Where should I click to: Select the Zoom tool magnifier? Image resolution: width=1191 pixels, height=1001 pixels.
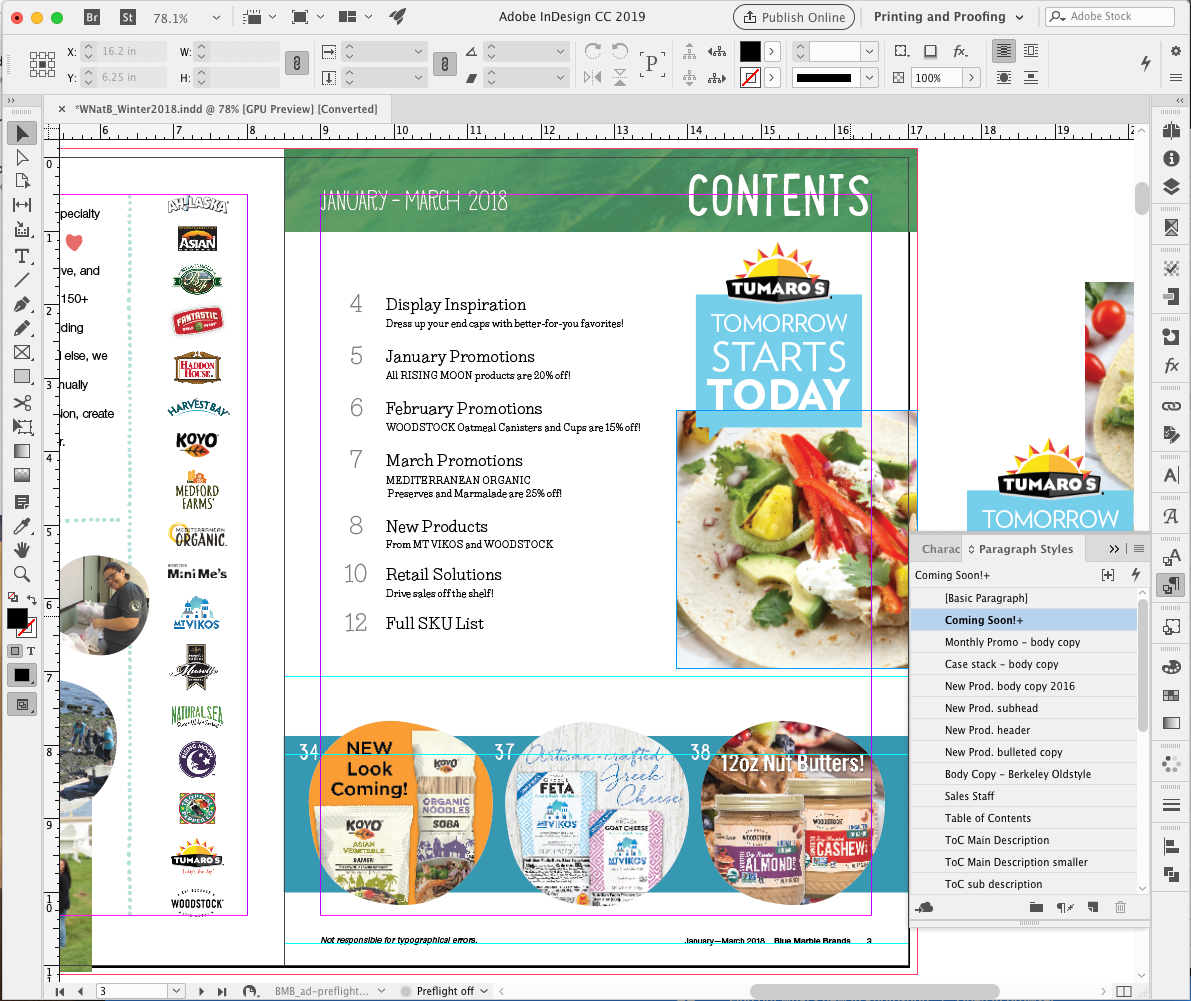tap(22, 573)
